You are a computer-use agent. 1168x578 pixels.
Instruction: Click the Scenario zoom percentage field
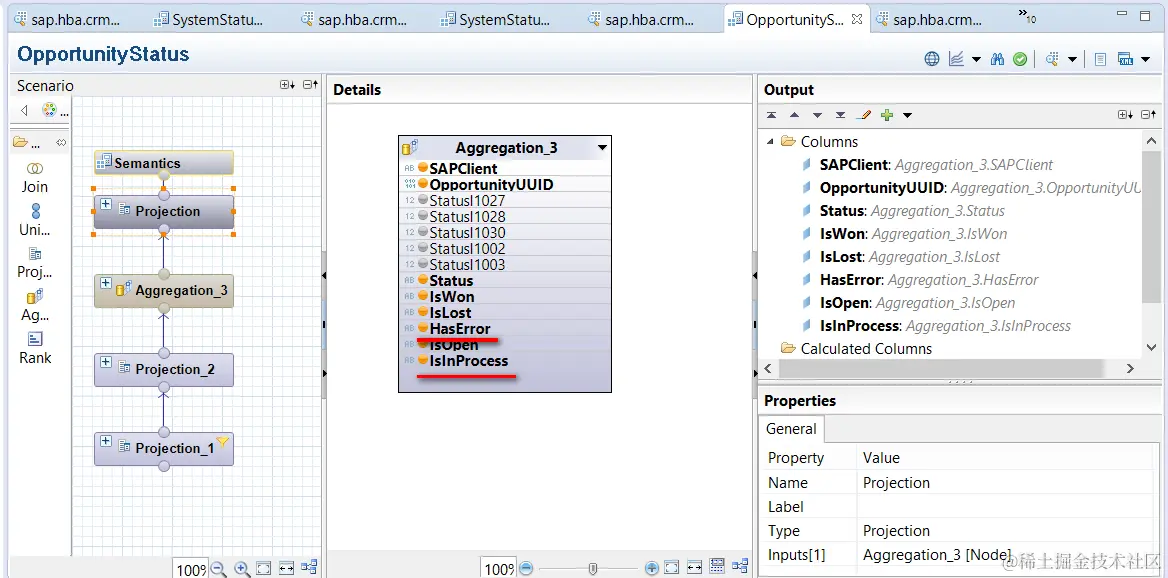click(191, 569)
